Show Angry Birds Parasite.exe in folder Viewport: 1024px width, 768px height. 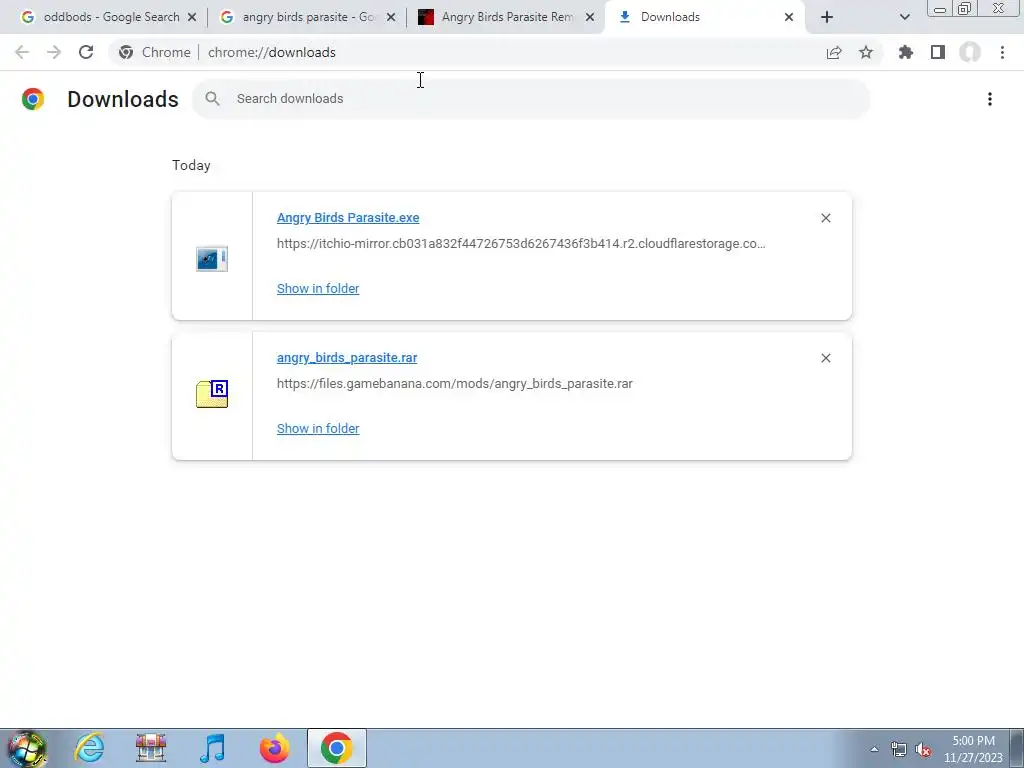(x=318, y=288)
